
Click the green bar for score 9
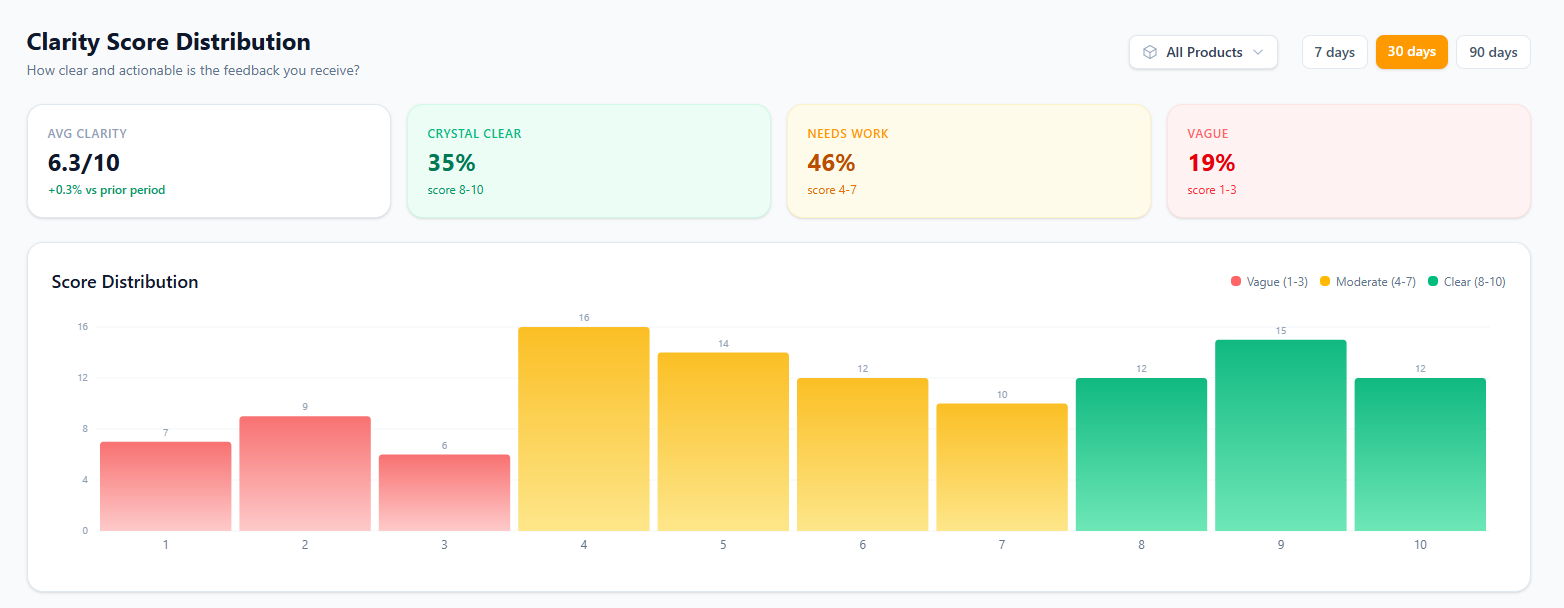click(1280, 435)
